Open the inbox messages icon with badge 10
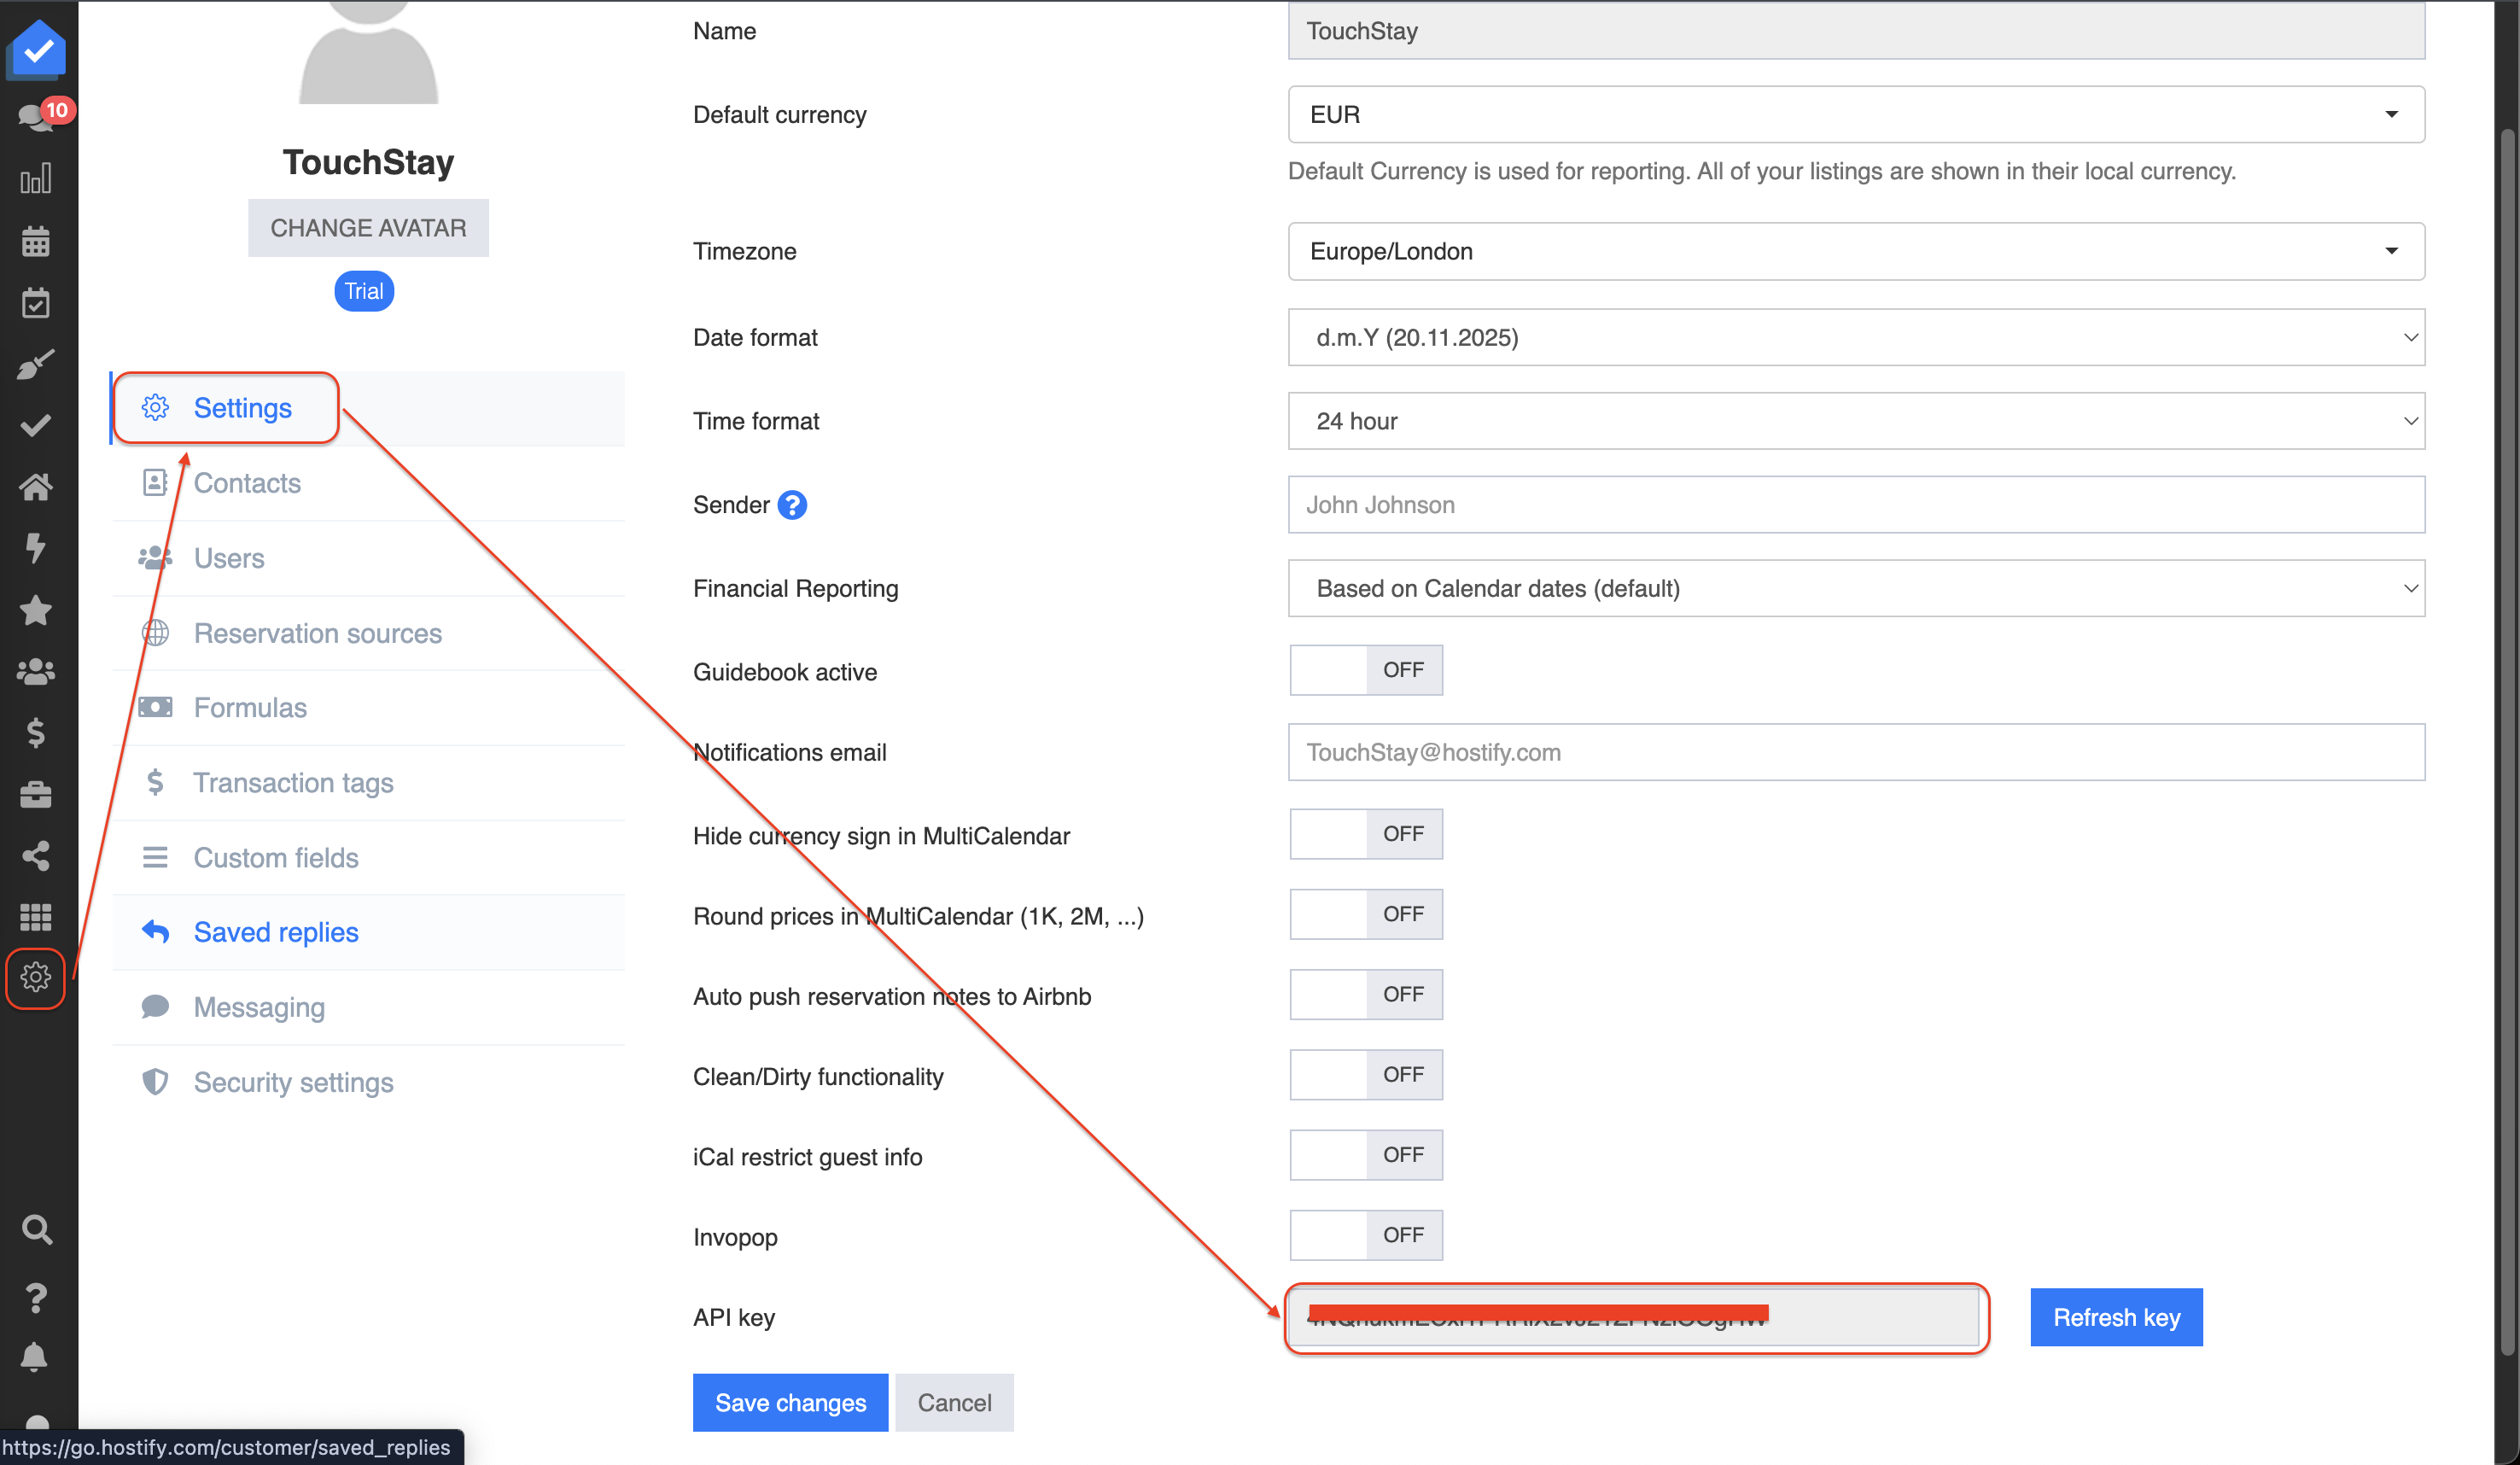Viewport: 2520px width, 1465px height. click(x=36, y=116)
